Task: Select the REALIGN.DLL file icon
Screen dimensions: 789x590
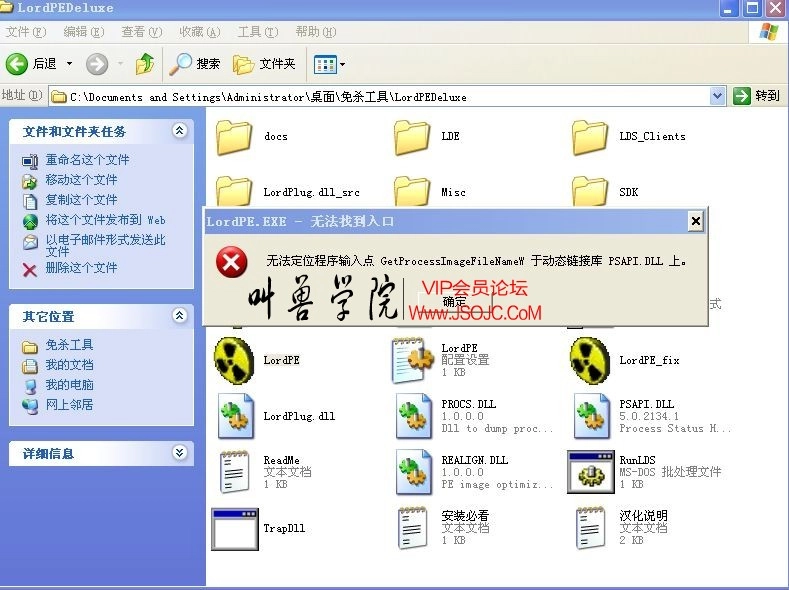Action: 414,472
